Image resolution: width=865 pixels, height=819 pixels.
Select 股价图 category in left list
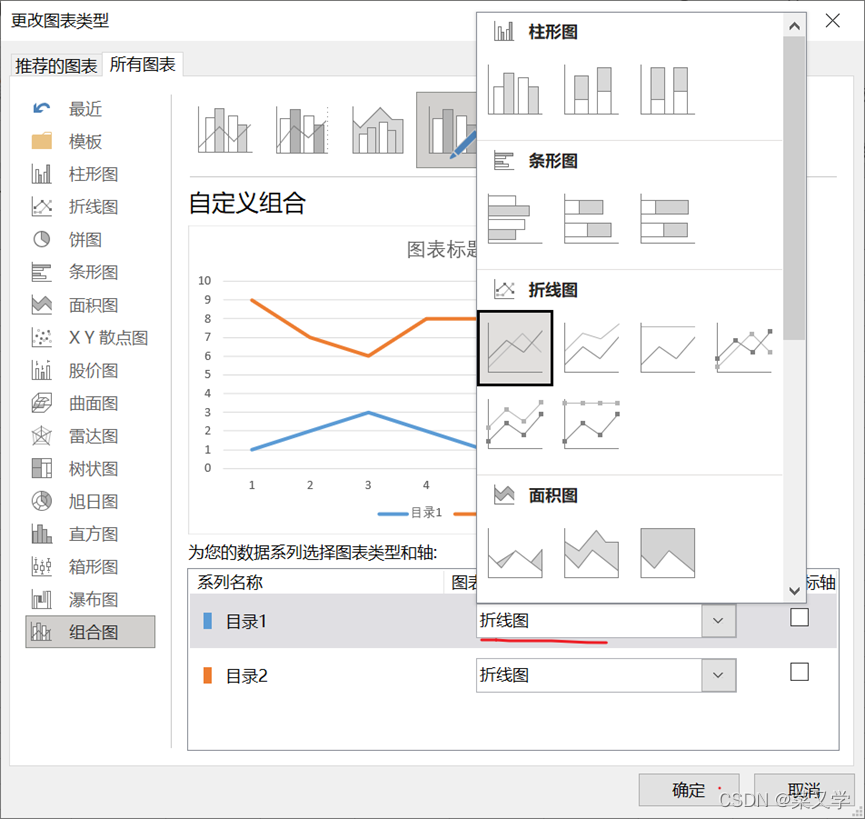[90, 371]
